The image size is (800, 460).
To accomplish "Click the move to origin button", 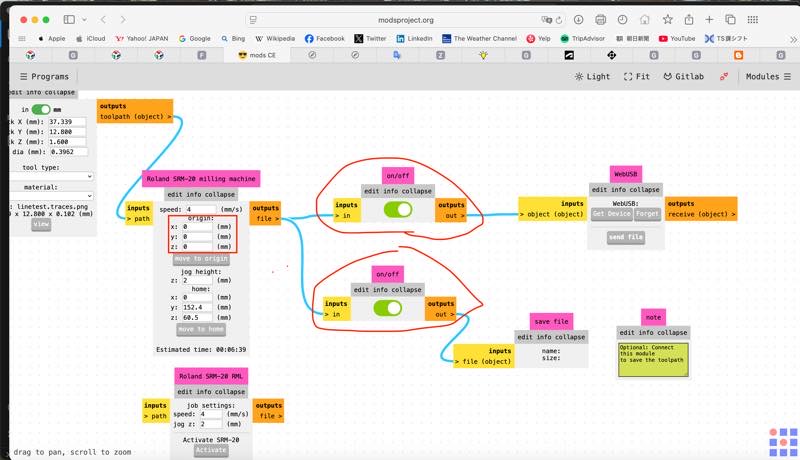I will 201,259.
